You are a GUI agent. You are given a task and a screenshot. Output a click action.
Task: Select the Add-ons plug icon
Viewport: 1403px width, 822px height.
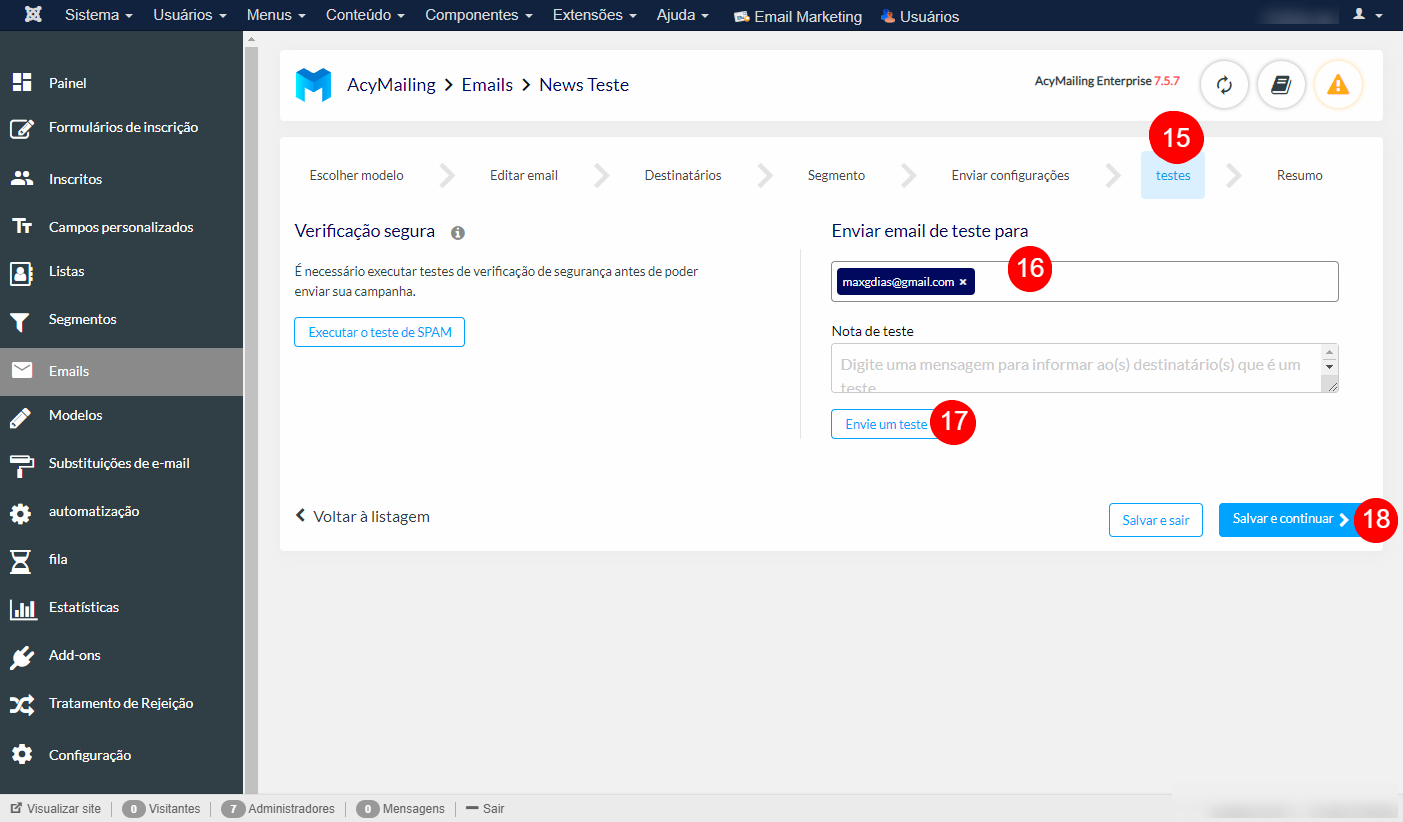(x=21, y=655)
